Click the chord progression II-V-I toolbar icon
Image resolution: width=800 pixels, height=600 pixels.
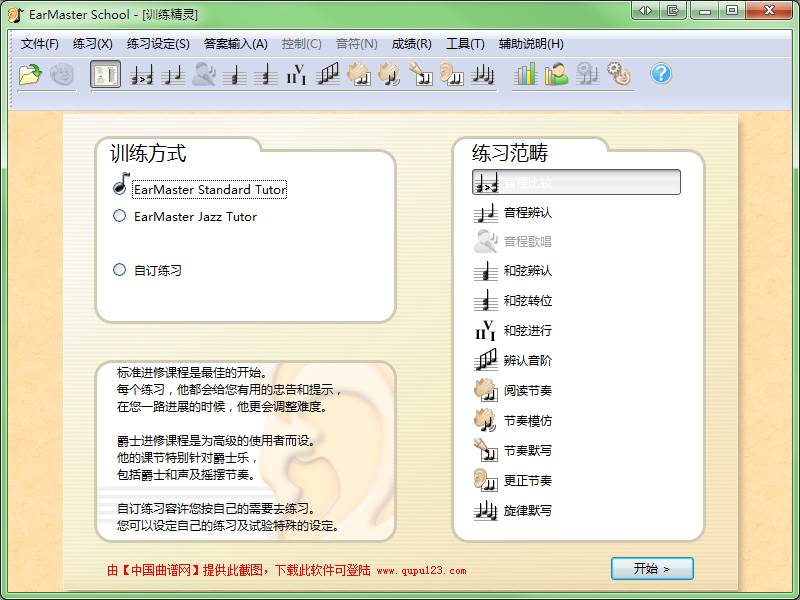(296, 74)
